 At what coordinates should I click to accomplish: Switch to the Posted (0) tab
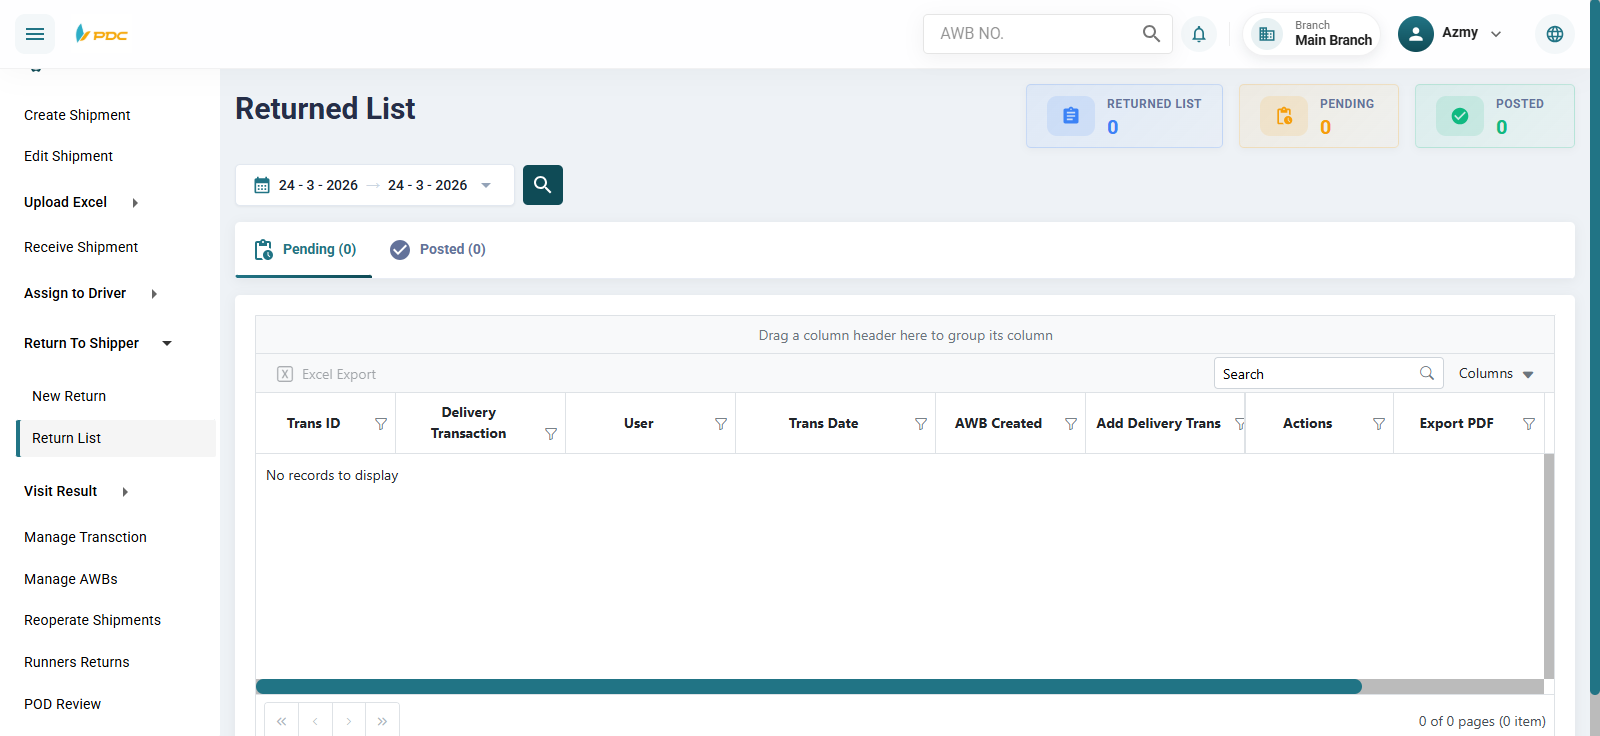coord(438,249)
